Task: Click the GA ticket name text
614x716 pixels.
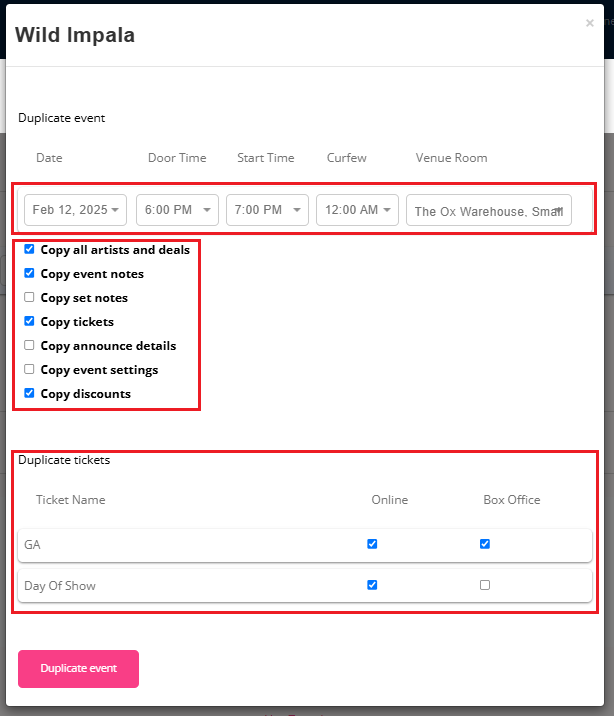Action: tap(32, 545)
